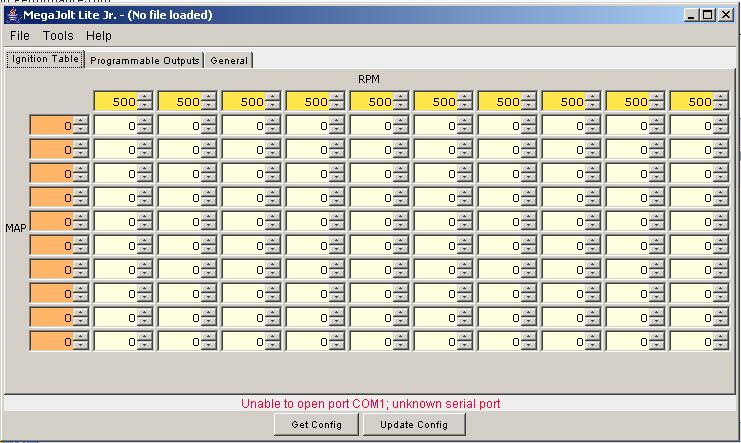This screenshot has width=741, height=443.
Task: Increase the fifth RPM bin with up arrow
Action: click(x=401, y=97)
